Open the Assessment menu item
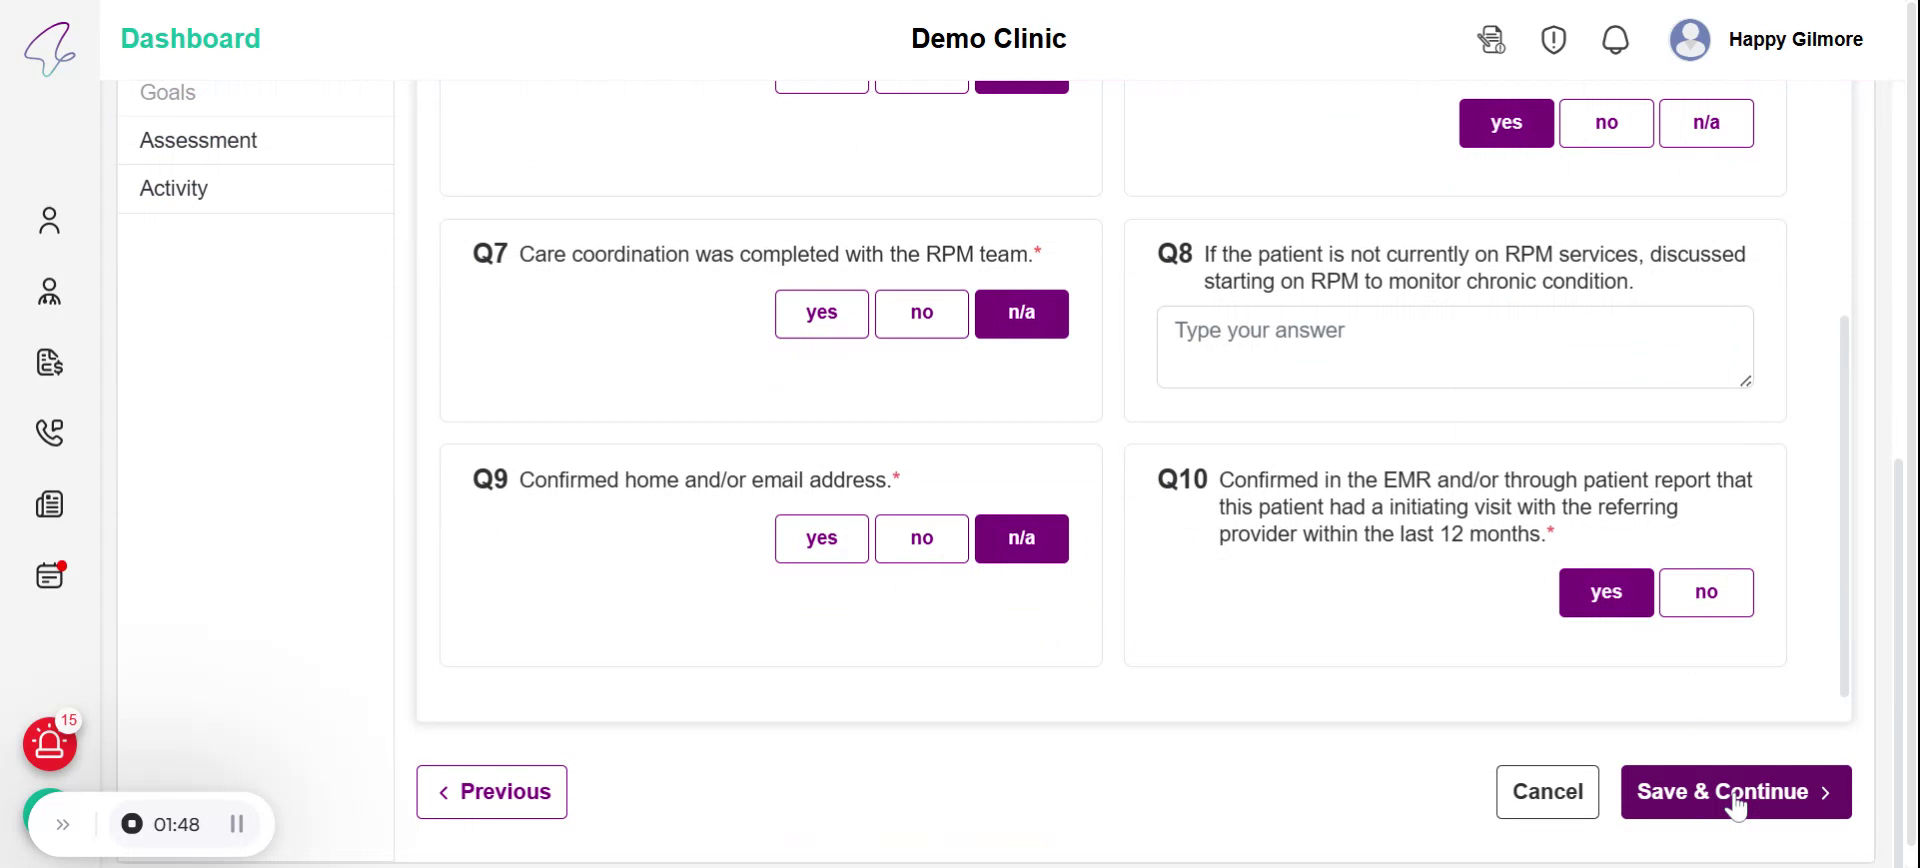Image resolution: width=1920 pixels, height=868 pixels. tap(198, 140)
